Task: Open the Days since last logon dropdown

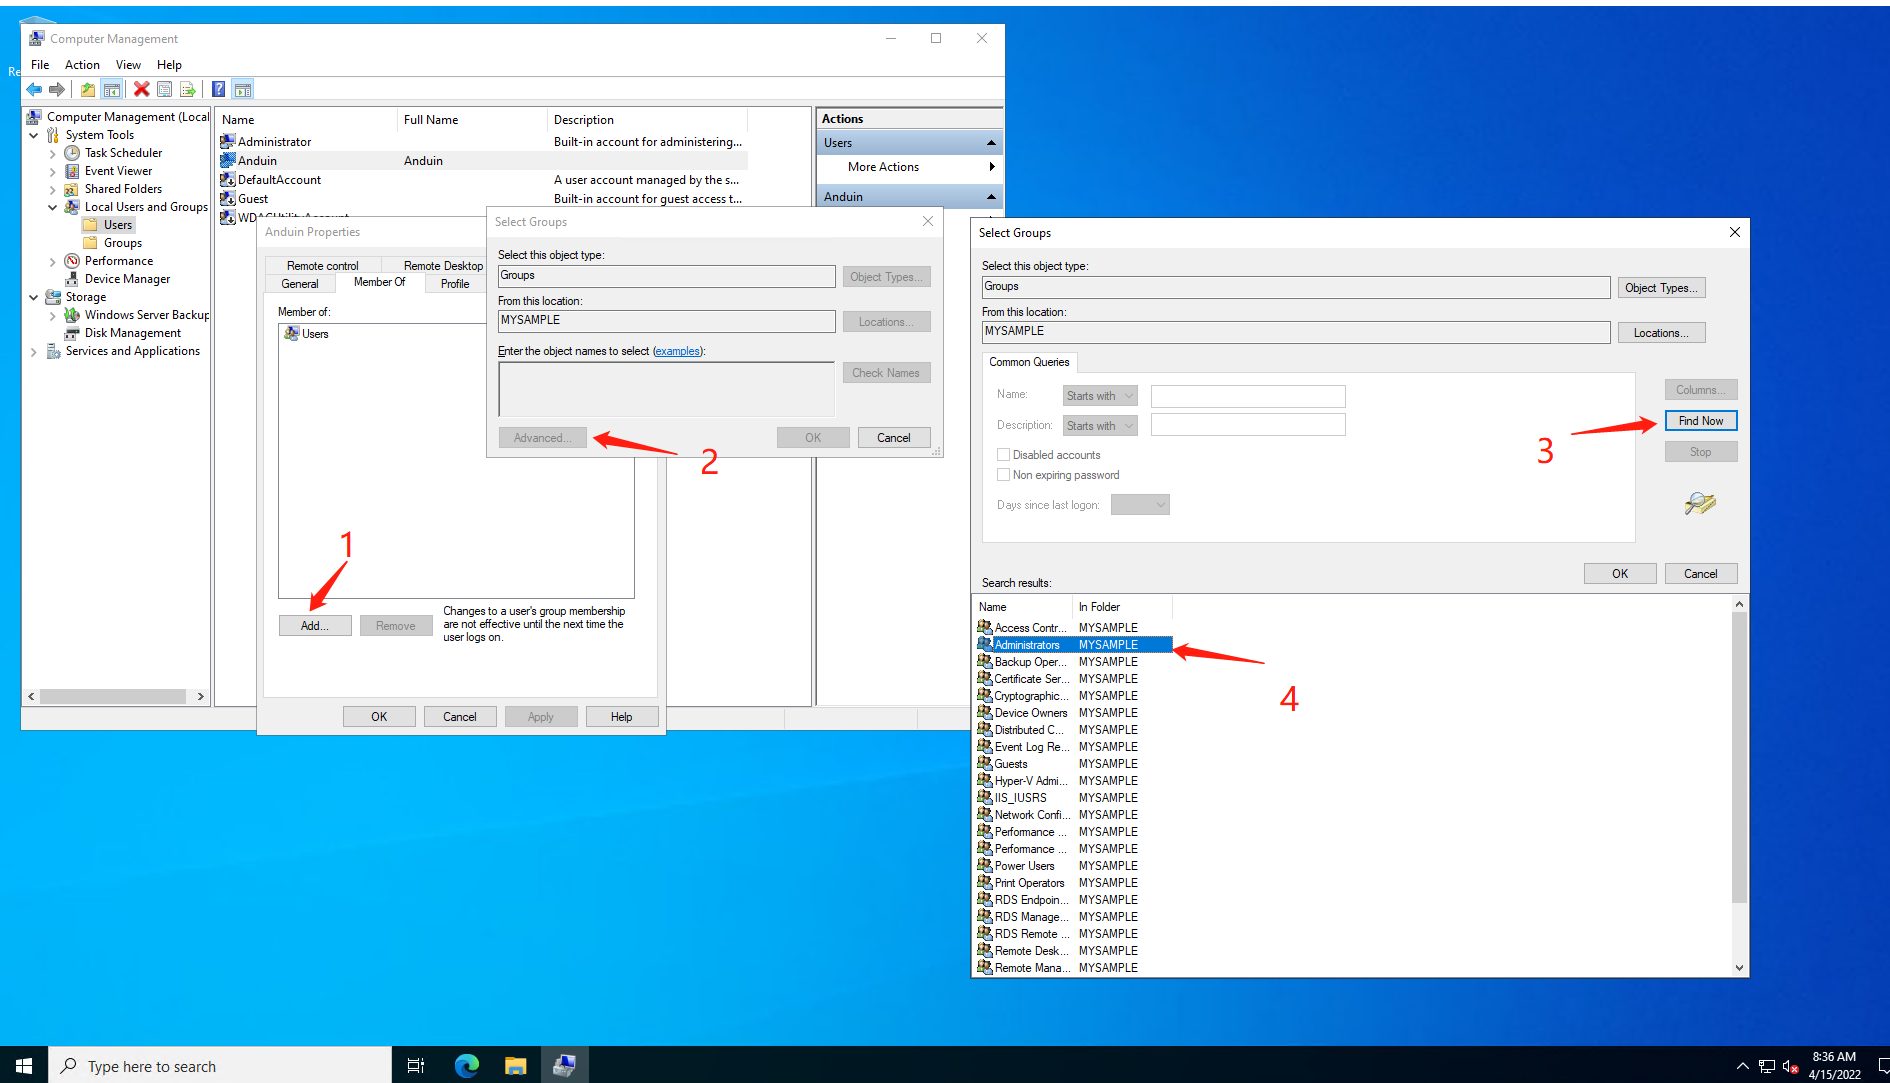Action: (1140, 505)
